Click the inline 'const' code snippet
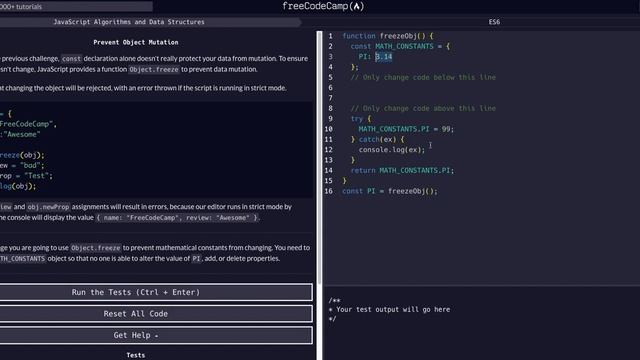This screenshot has height=360, width=640. [71, 59]
